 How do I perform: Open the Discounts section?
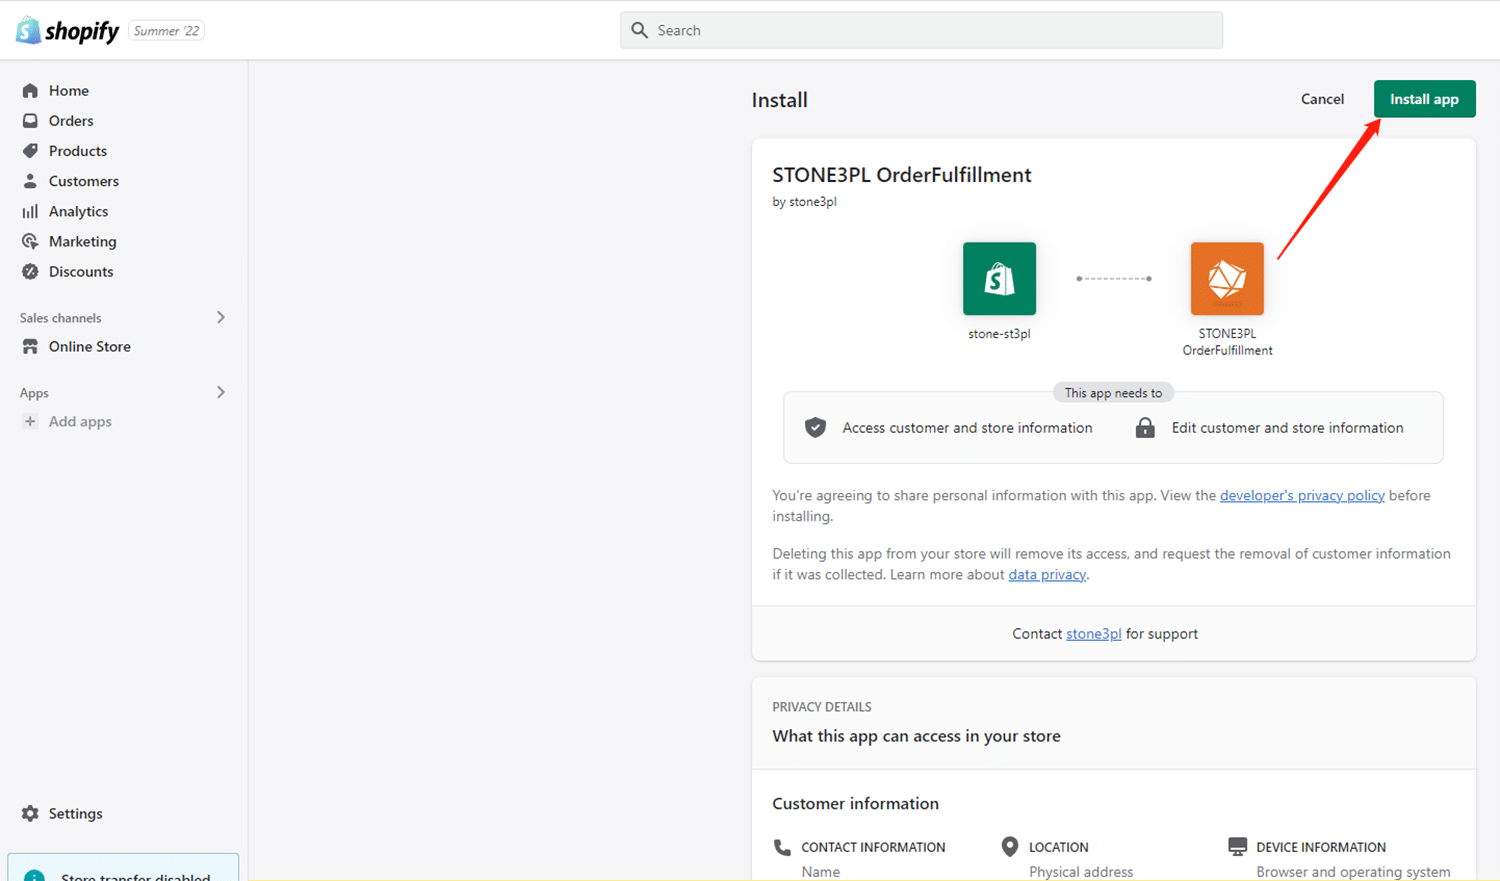tap(80, 271)
